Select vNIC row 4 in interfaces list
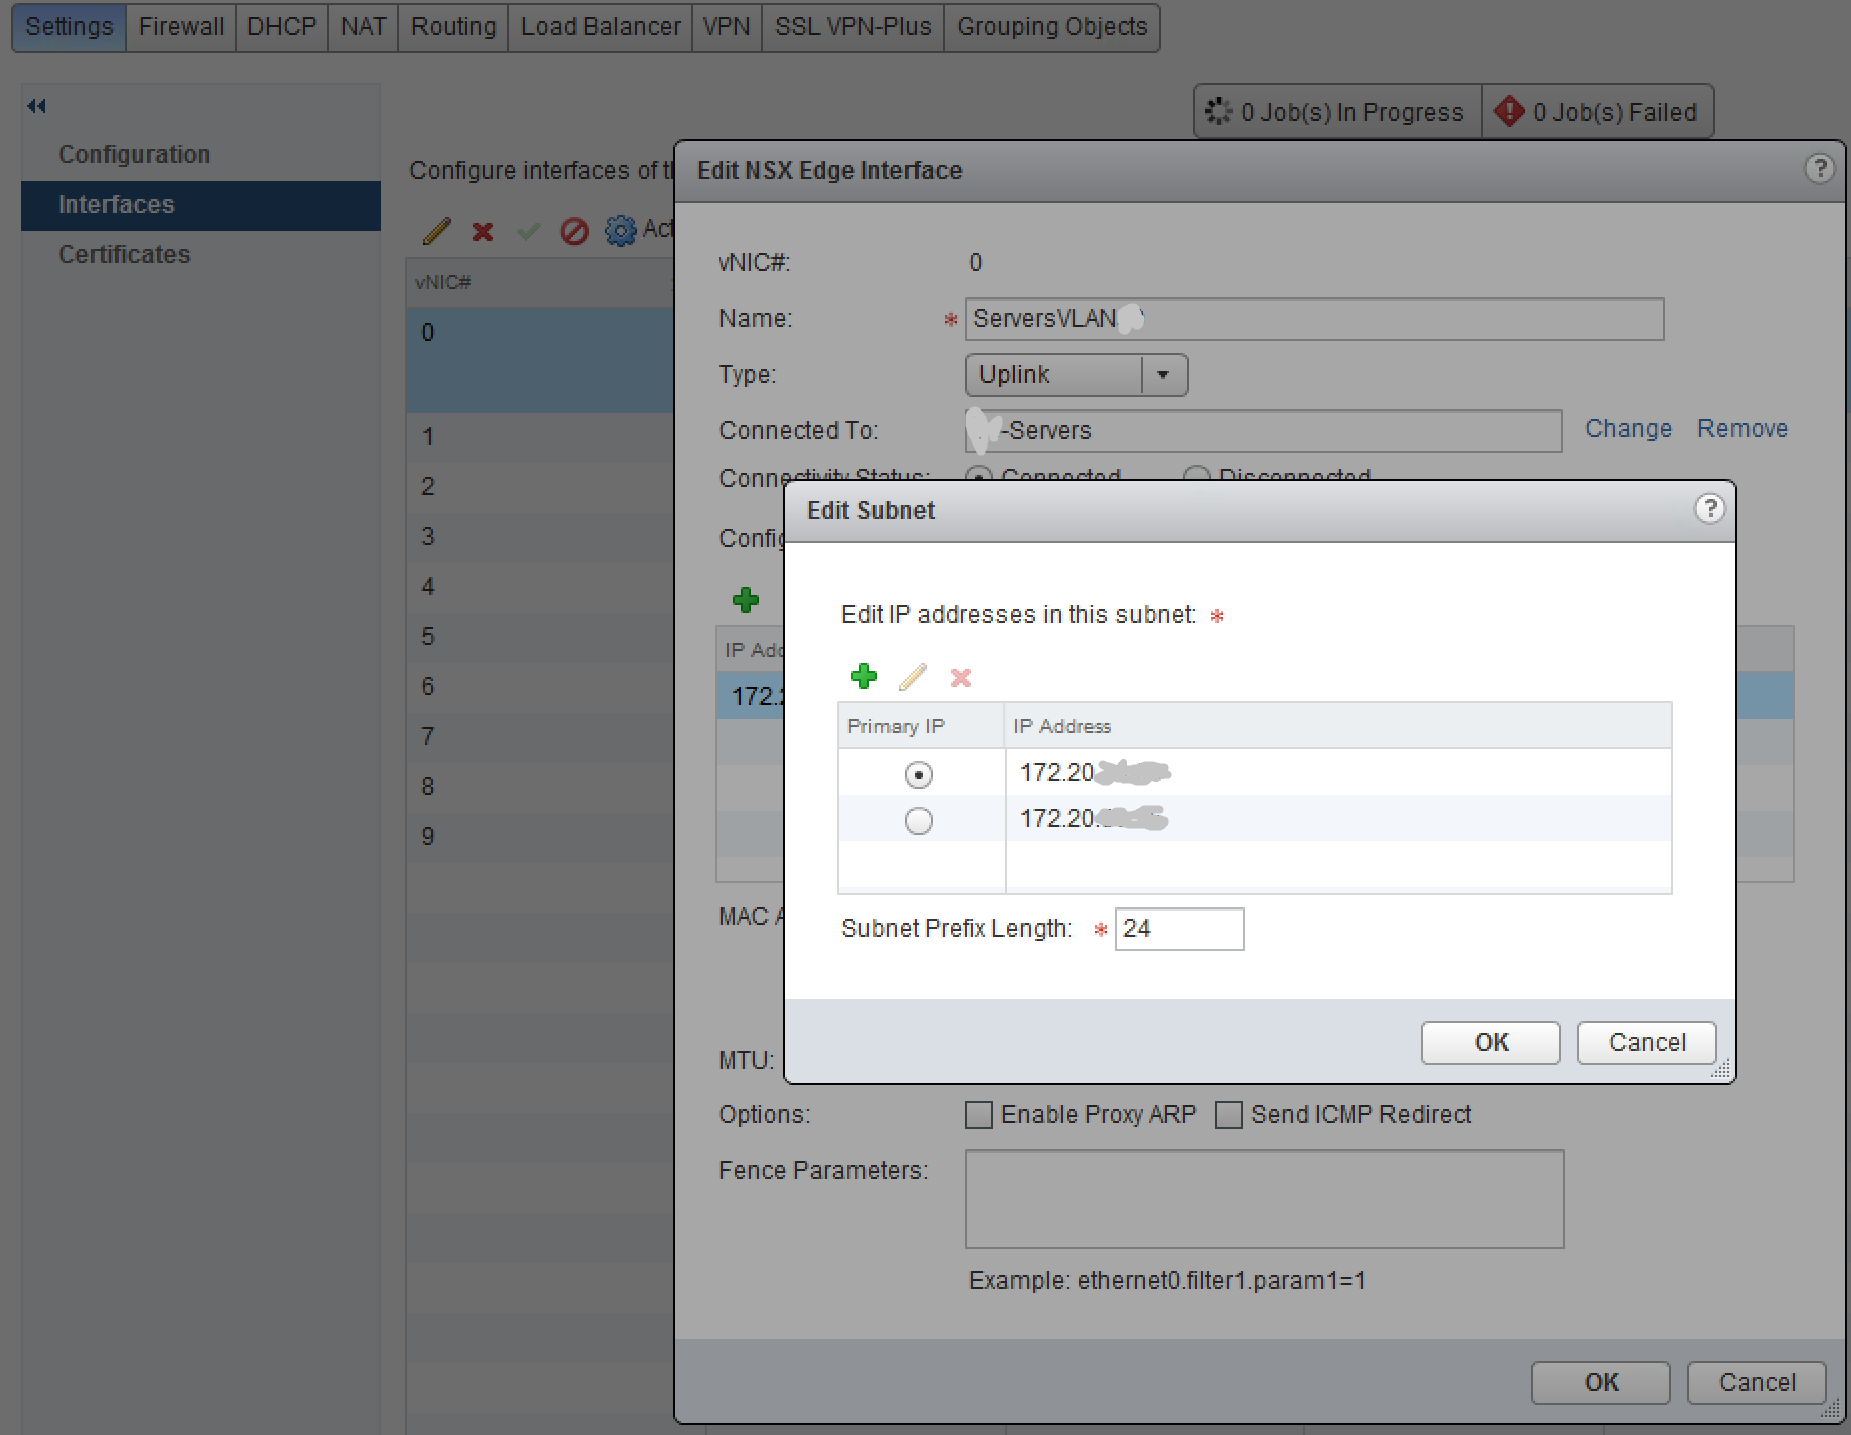Image resolution: width=1851 pixels, height=1435 pixels. pyautogui.click(x=540, y=587)
